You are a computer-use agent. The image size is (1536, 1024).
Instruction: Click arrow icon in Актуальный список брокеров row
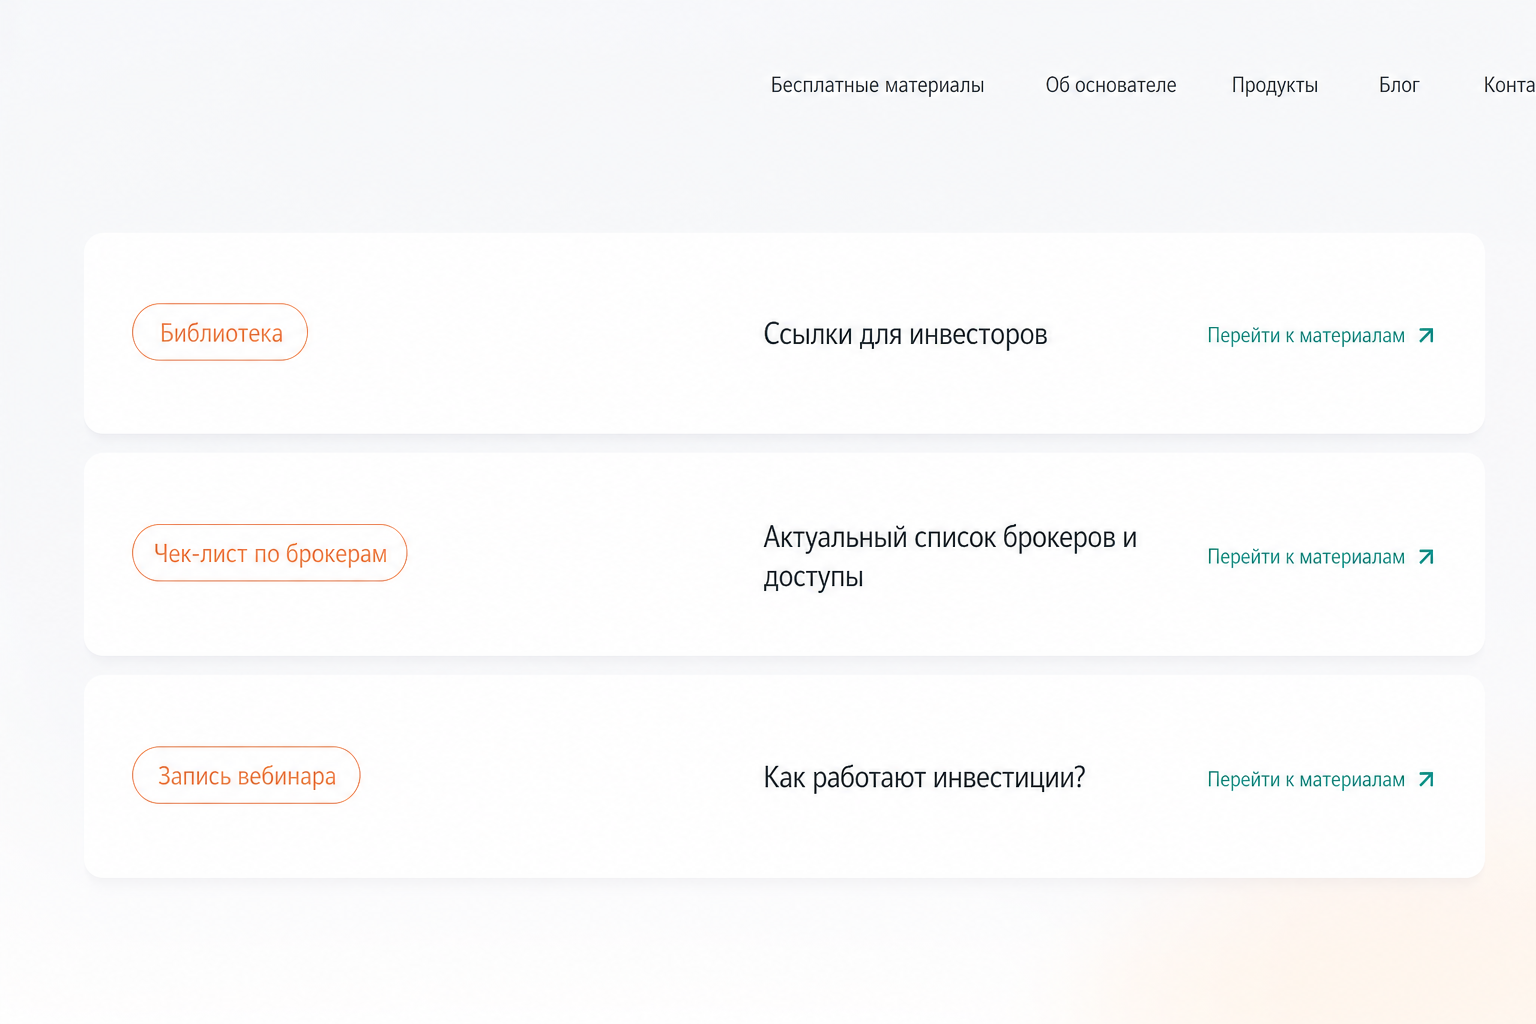[x=1427, y=557]
